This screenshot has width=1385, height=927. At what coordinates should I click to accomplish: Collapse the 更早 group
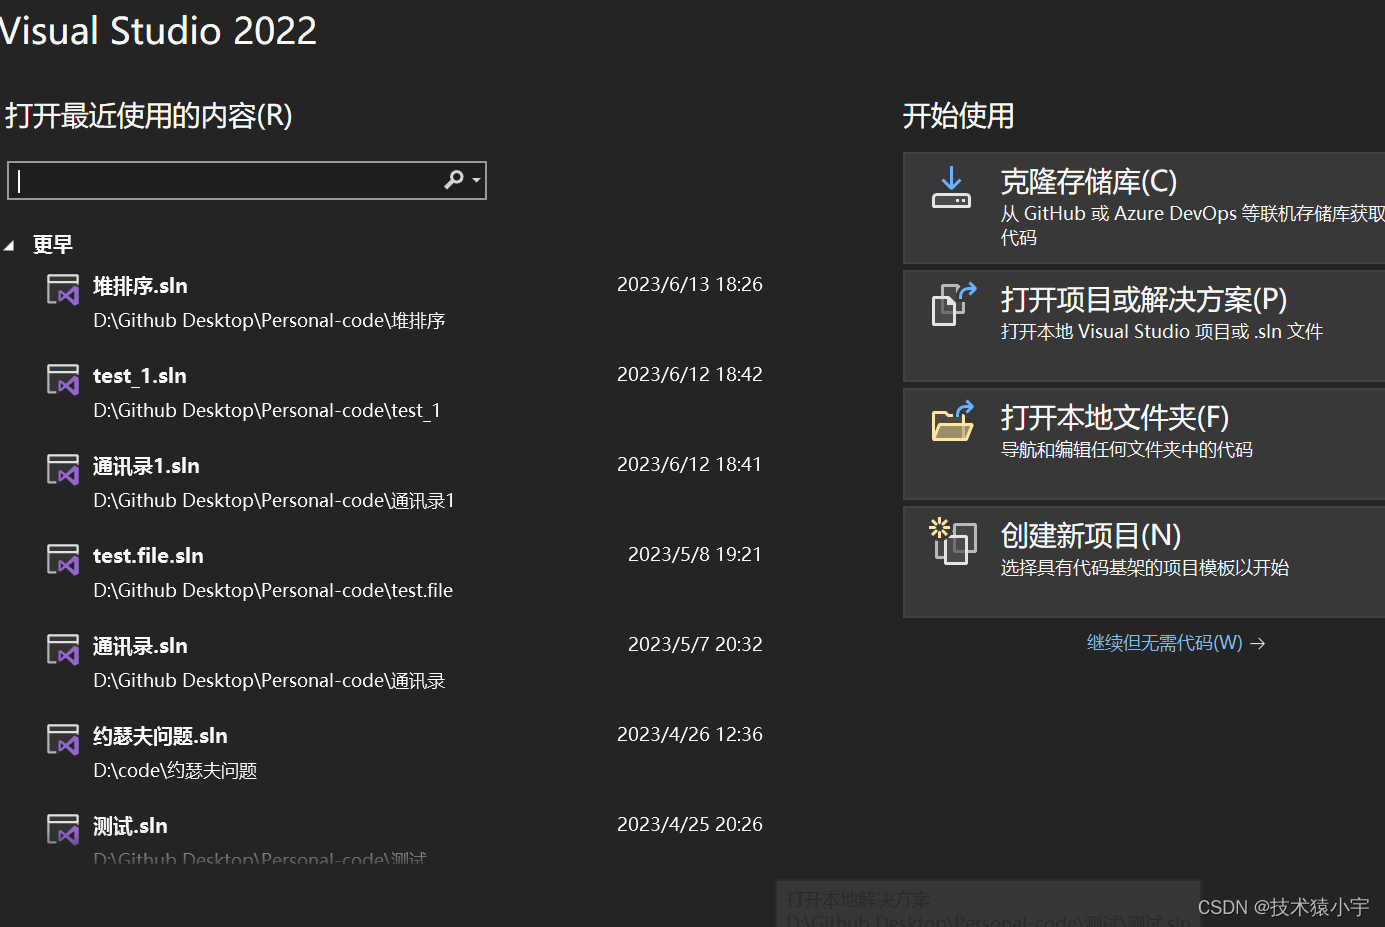(10, 245)
